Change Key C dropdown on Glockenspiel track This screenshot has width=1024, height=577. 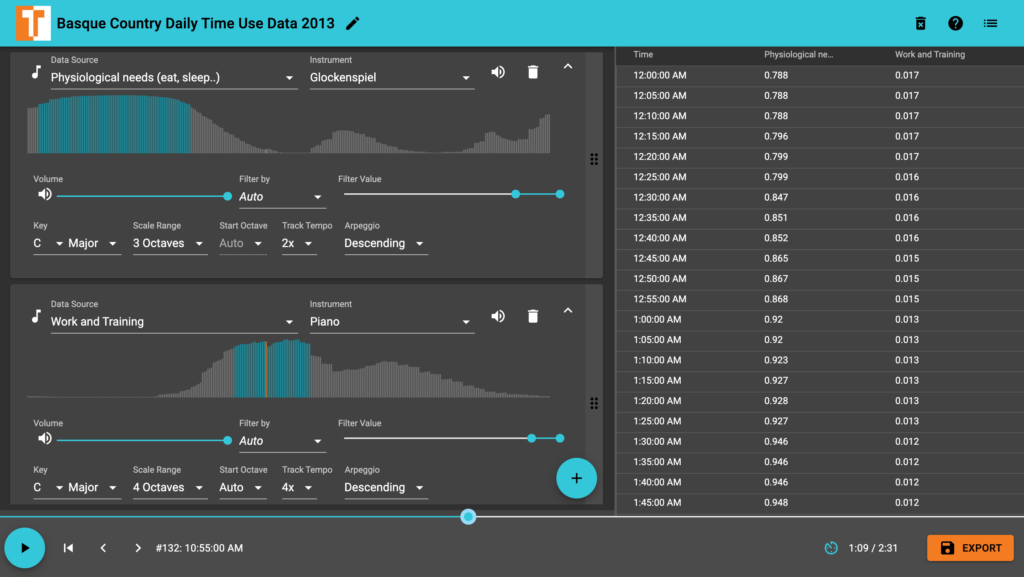click(48, 243)
